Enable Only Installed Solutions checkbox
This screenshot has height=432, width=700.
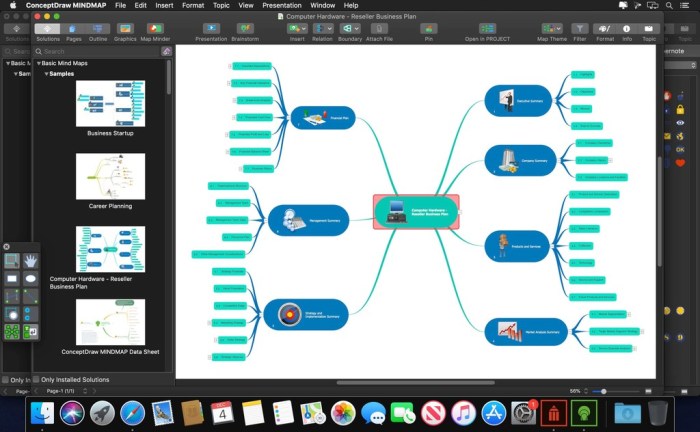pyautogui.click(x=36, y=380)
